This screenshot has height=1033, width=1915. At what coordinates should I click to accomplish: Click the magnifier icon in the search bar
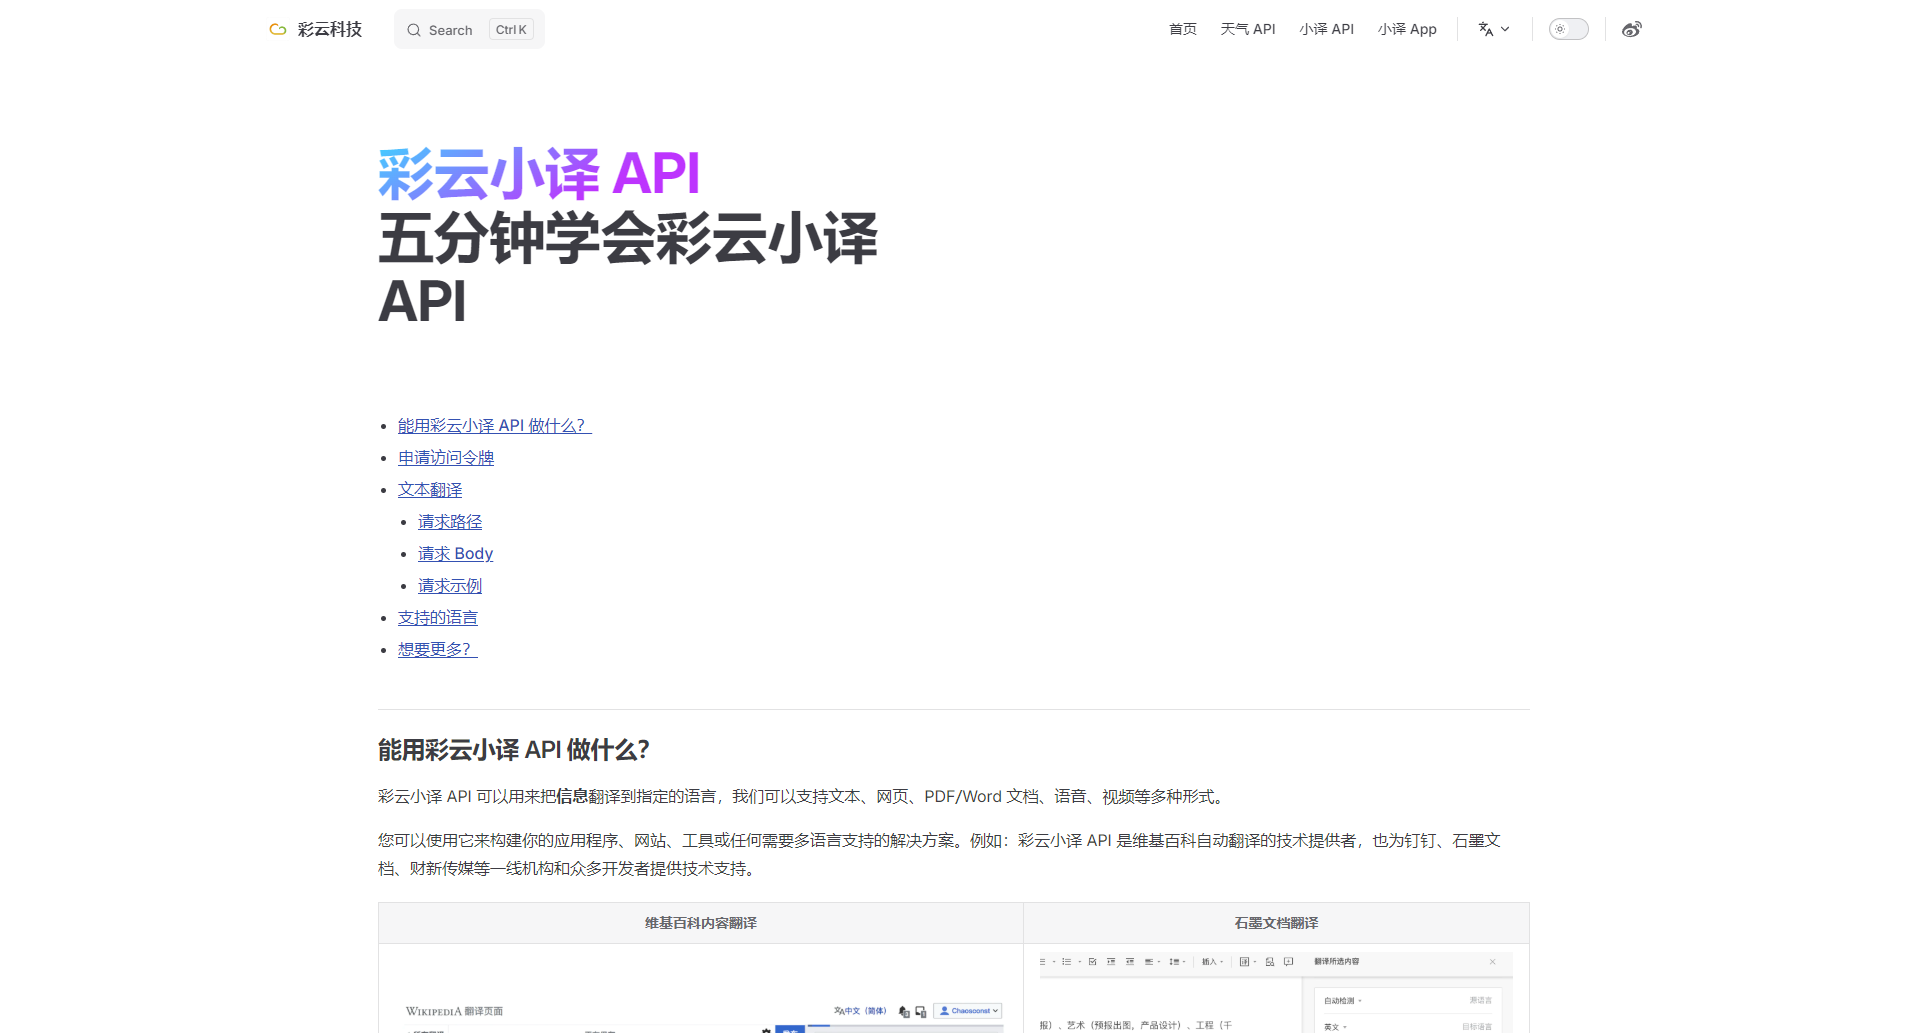tap(413, 30)
